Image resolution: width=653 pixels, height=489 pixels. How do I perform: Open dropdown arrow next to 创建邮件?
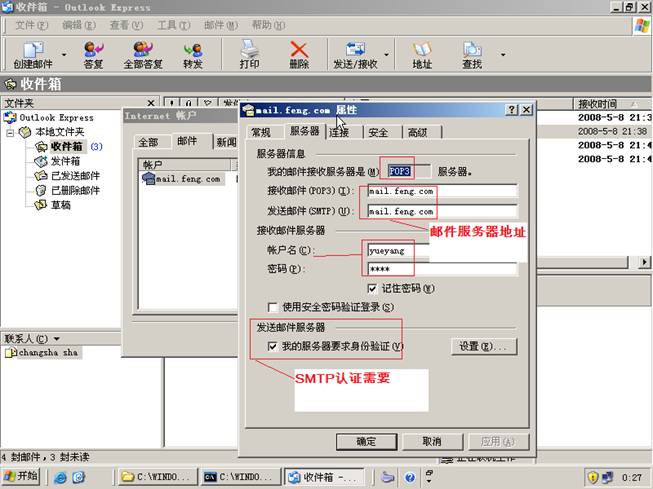point(65,55)
